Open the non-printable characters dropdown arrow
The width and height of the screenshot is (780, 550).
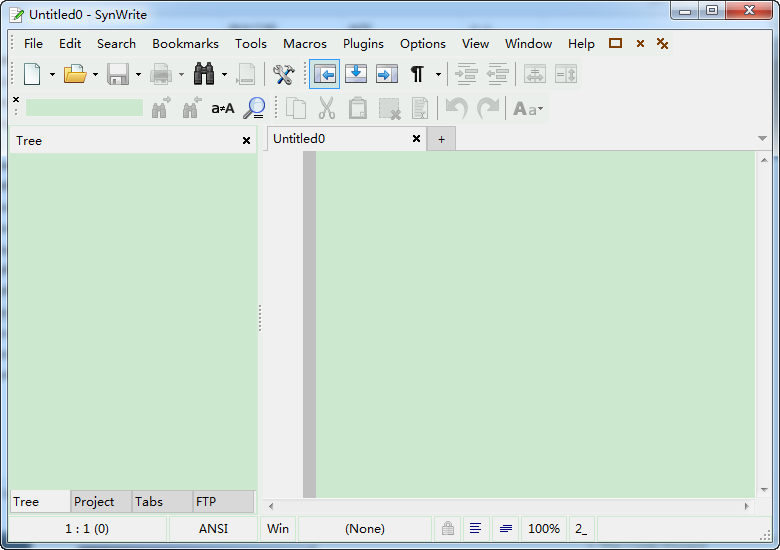pyautogui.click(x=438, y=75)
